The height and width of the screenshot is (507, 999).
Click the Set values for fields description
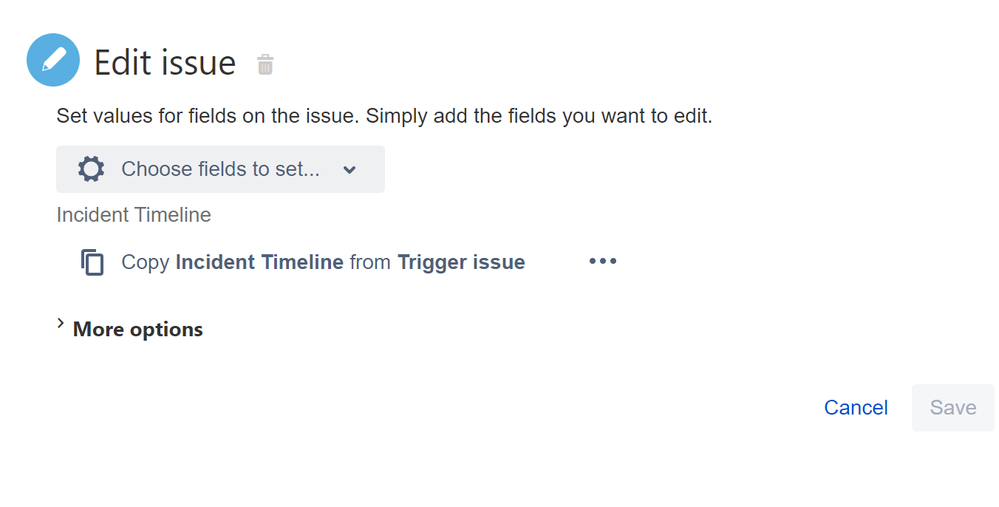pyautogui.click(x=384, y=116)
